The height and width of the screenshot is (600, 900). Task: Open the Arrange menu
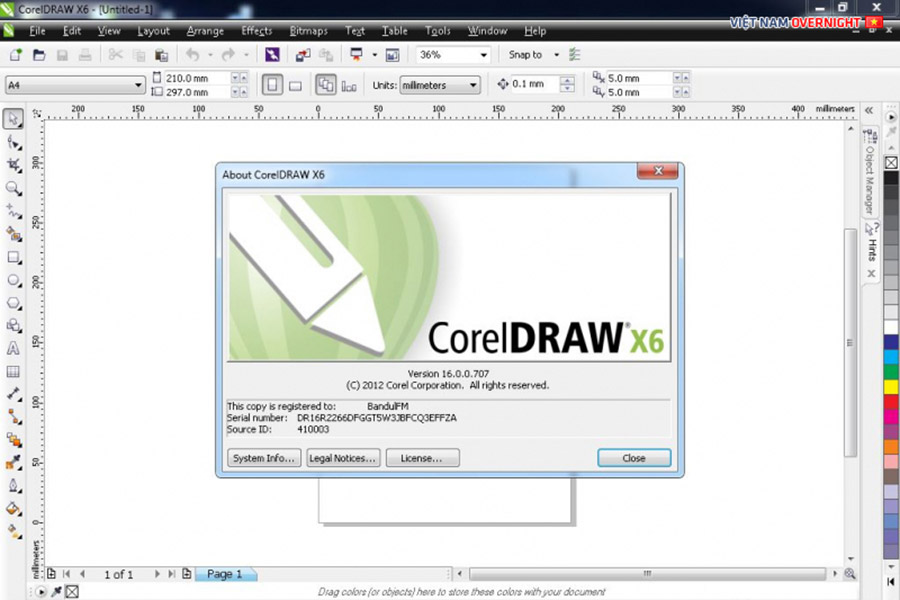[x=205, y=31]
